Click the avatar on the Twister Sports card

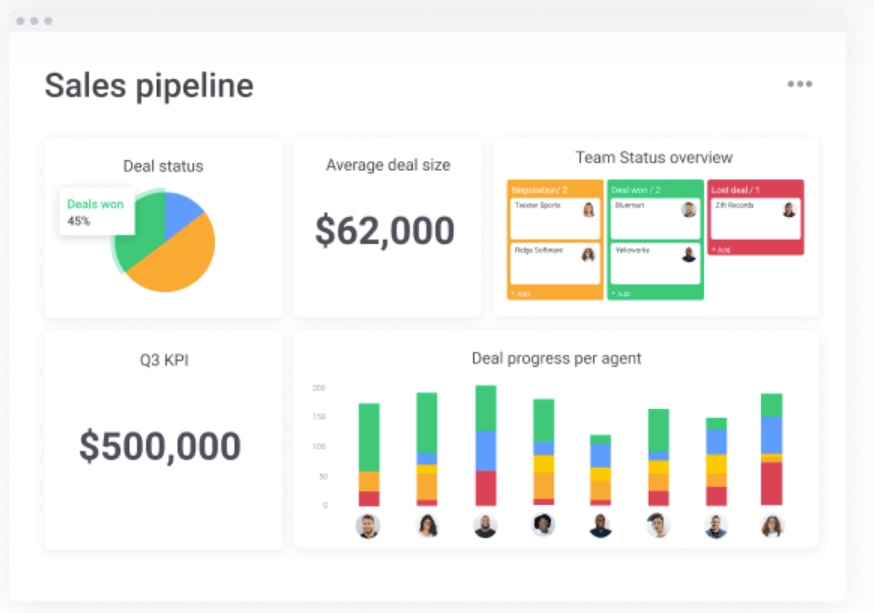tap(589, 210)
